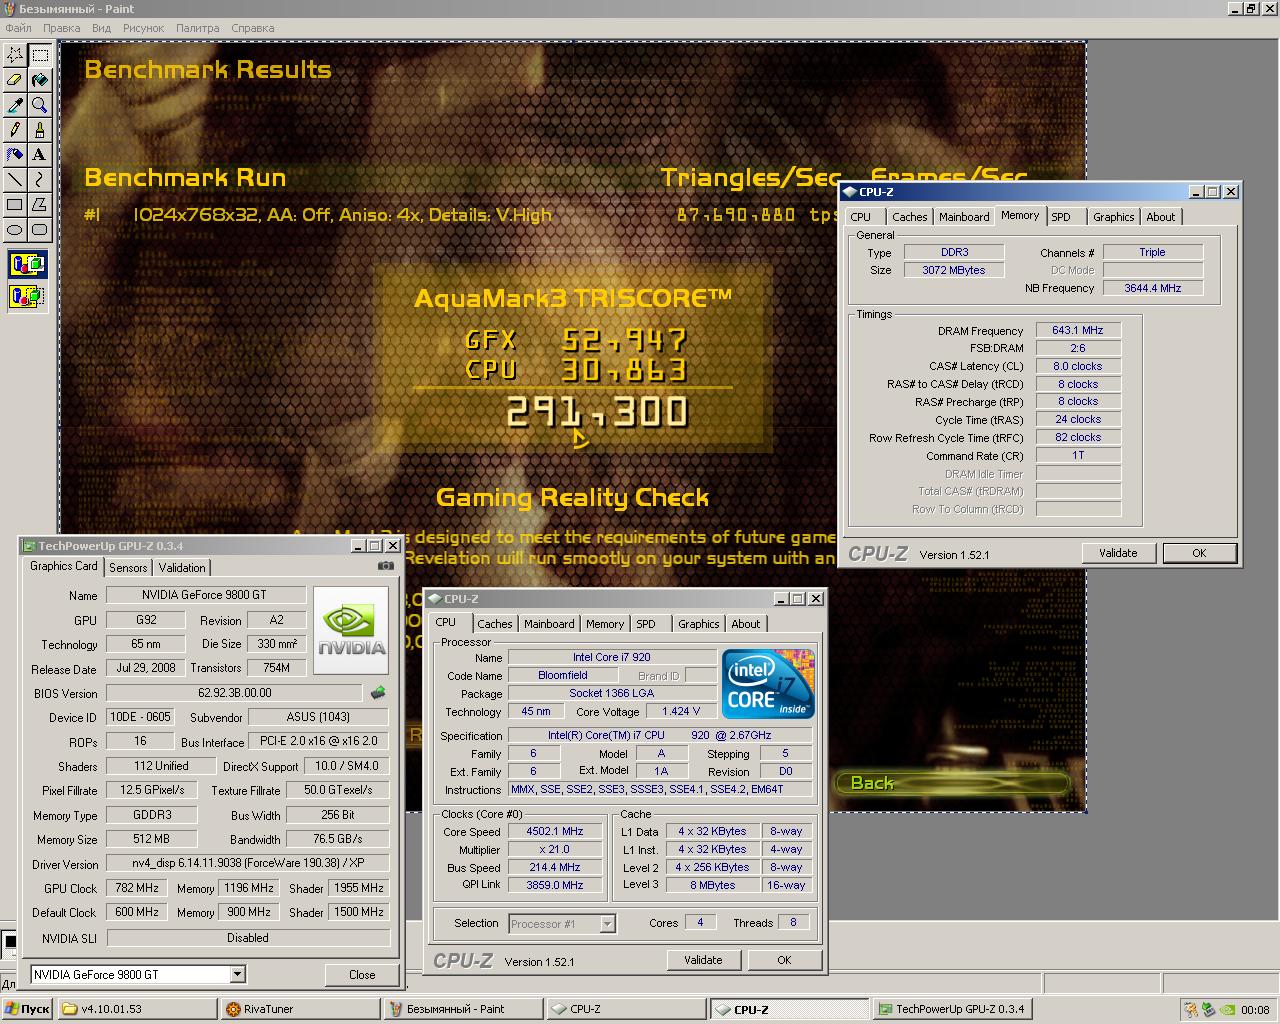
Task: Open the Processor #1 selection dropdown in CPU-Z
Action: tap(607, 924)
